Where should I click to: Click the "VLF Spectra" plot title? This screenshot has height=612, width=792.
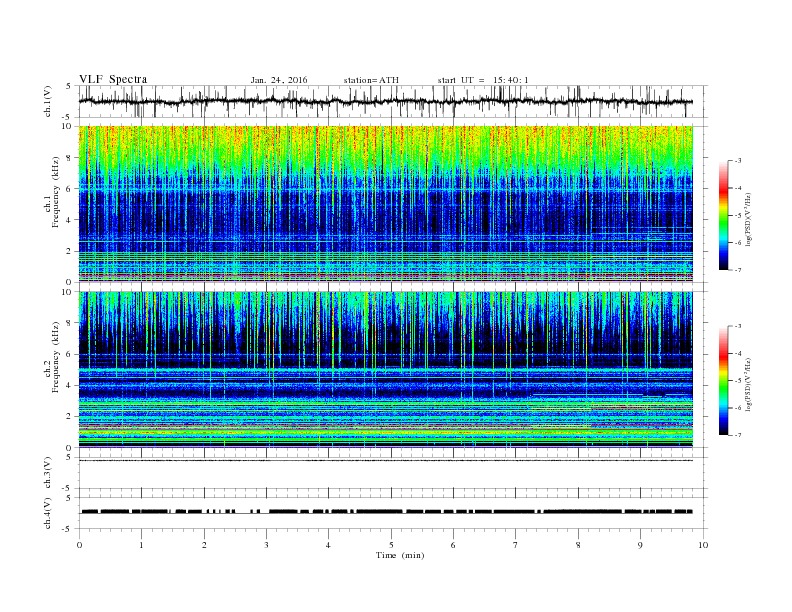113,79
